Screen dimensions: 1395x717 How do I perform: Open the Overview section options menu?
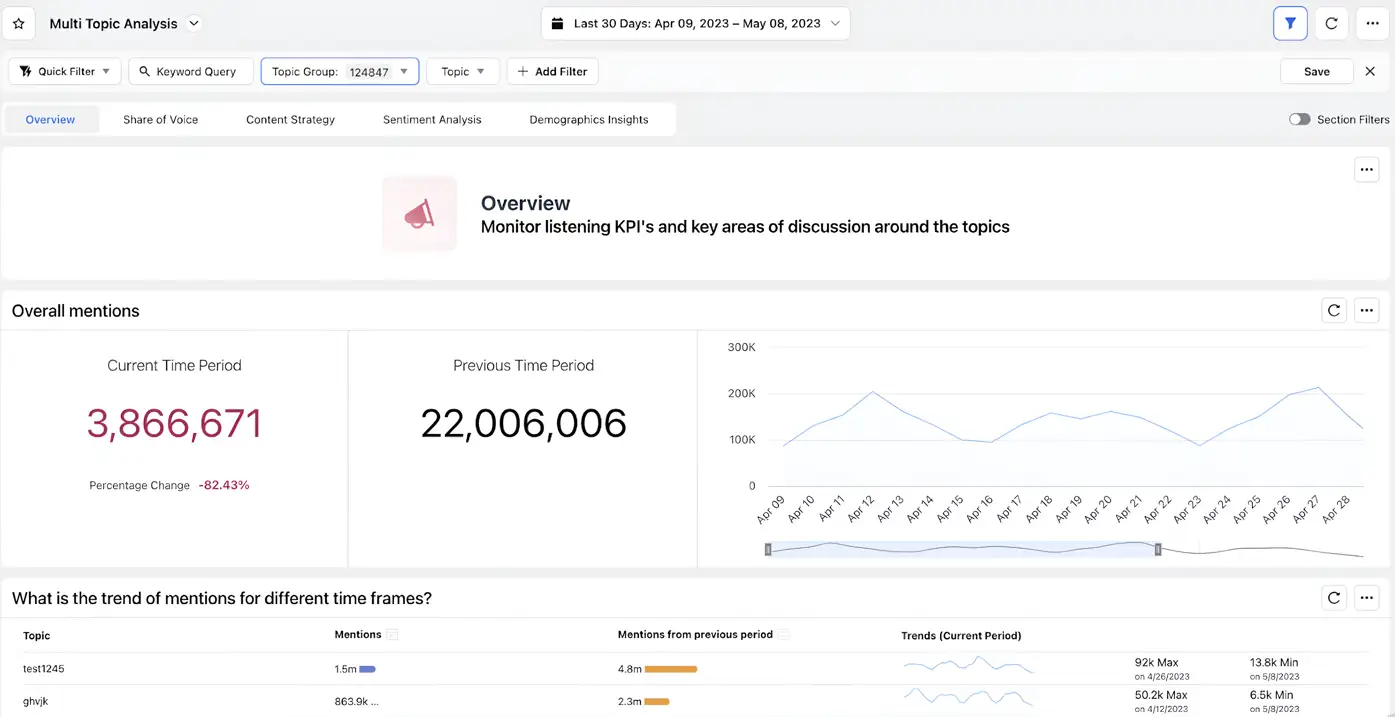1367,170
